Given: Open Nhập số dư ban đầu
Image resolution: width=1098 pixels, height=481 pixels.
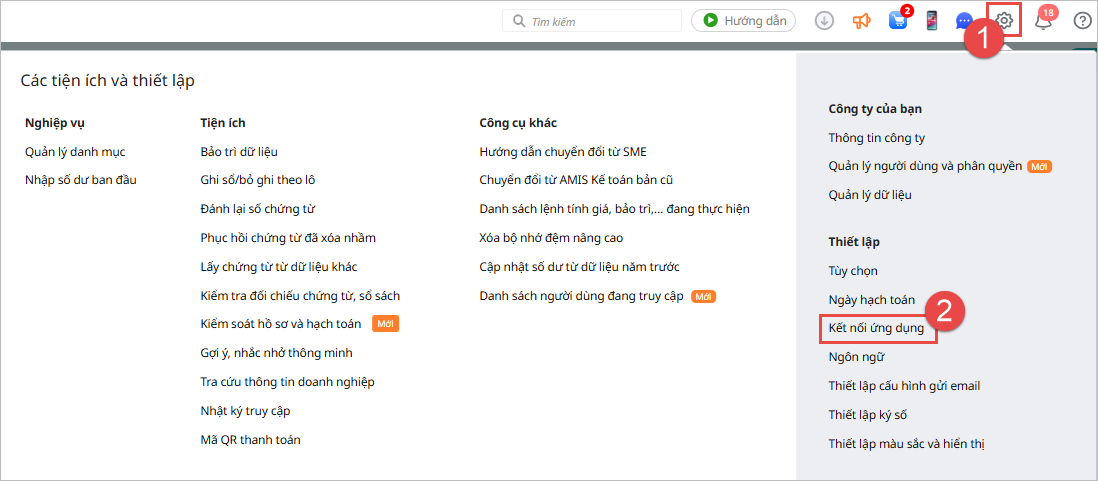Looking at the screenshot, I should click(x=80, y=180).
